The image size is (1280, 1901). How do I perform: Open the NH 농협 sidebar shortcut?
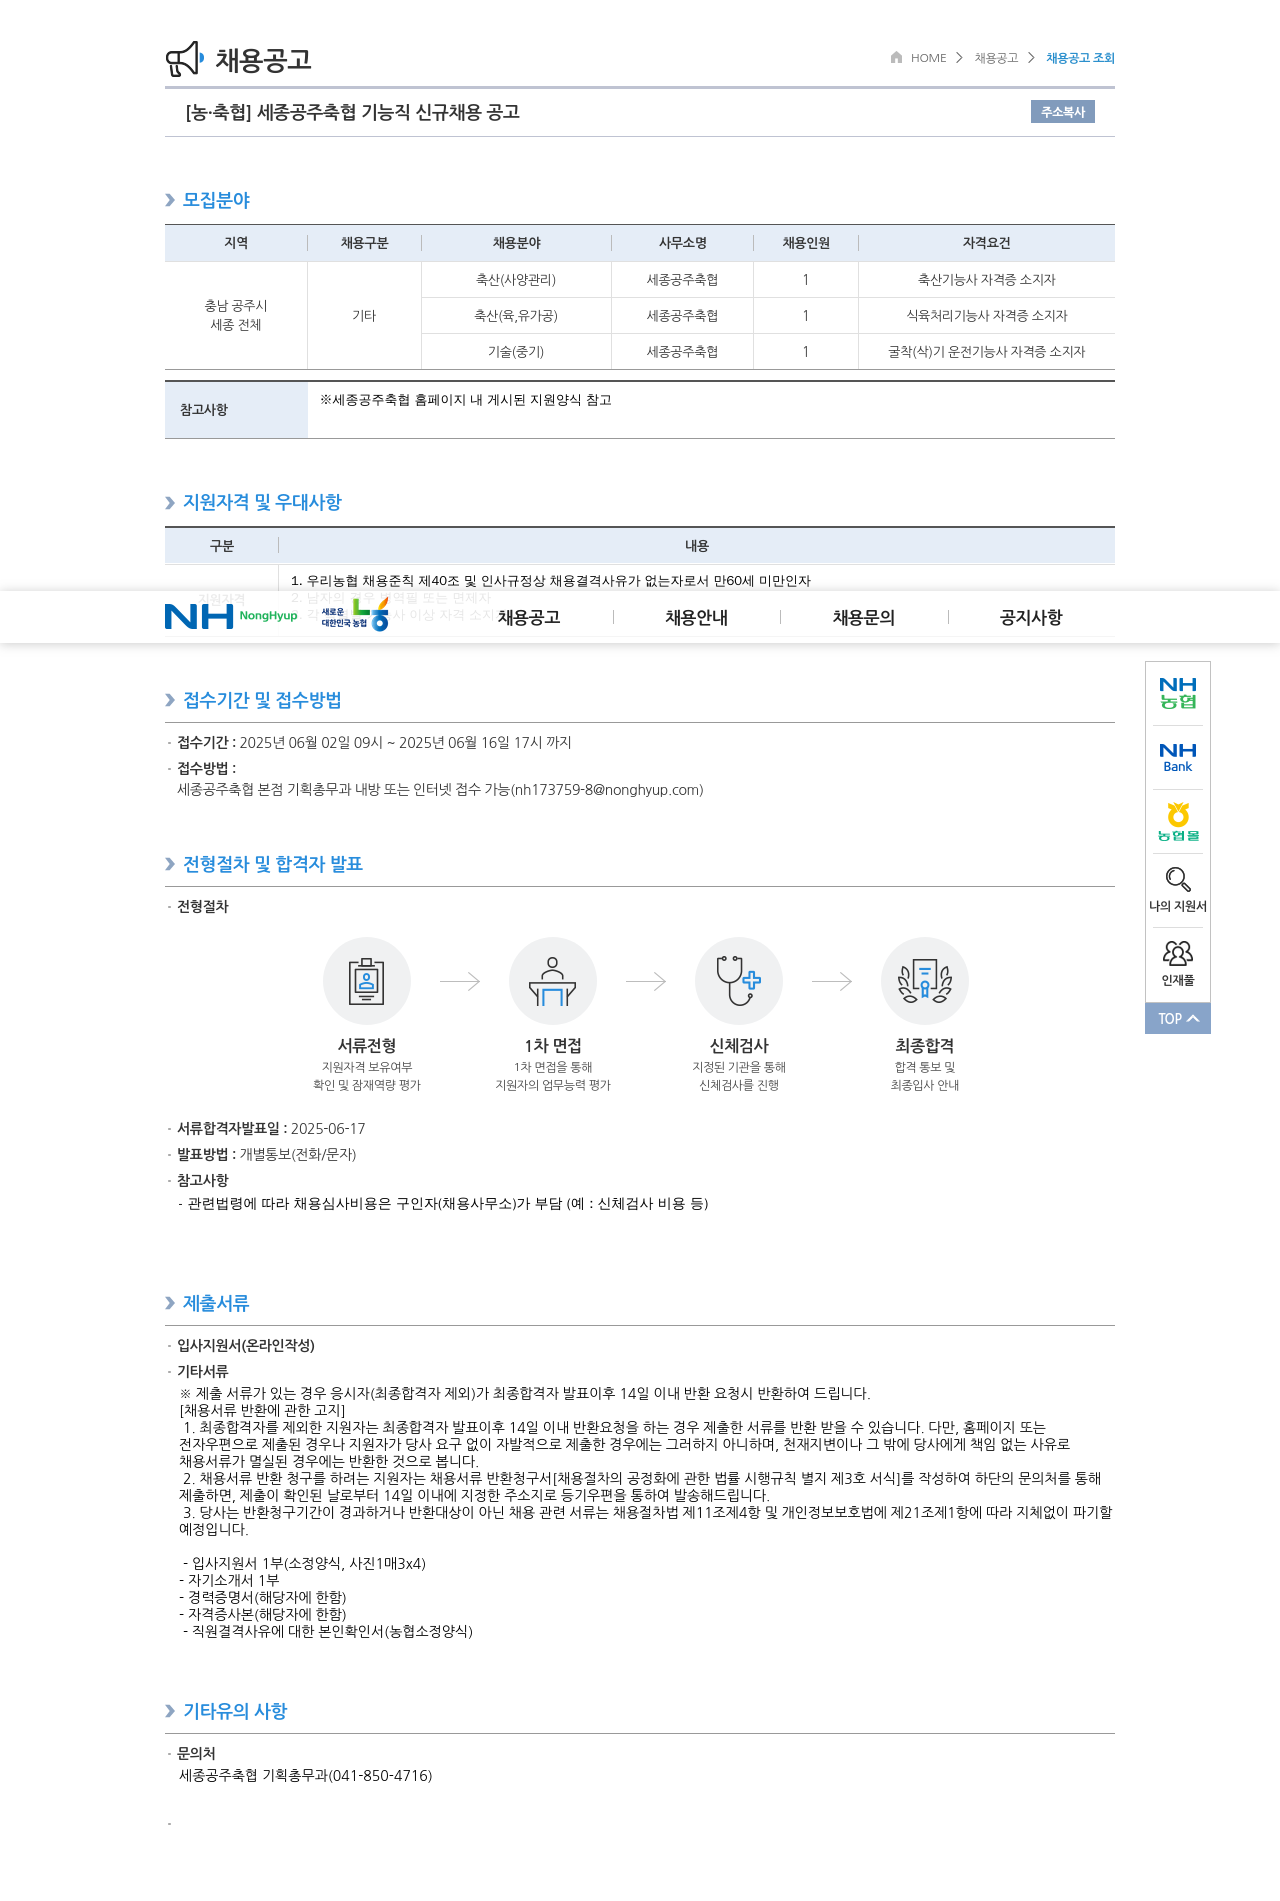click(x=1178, y=693)
